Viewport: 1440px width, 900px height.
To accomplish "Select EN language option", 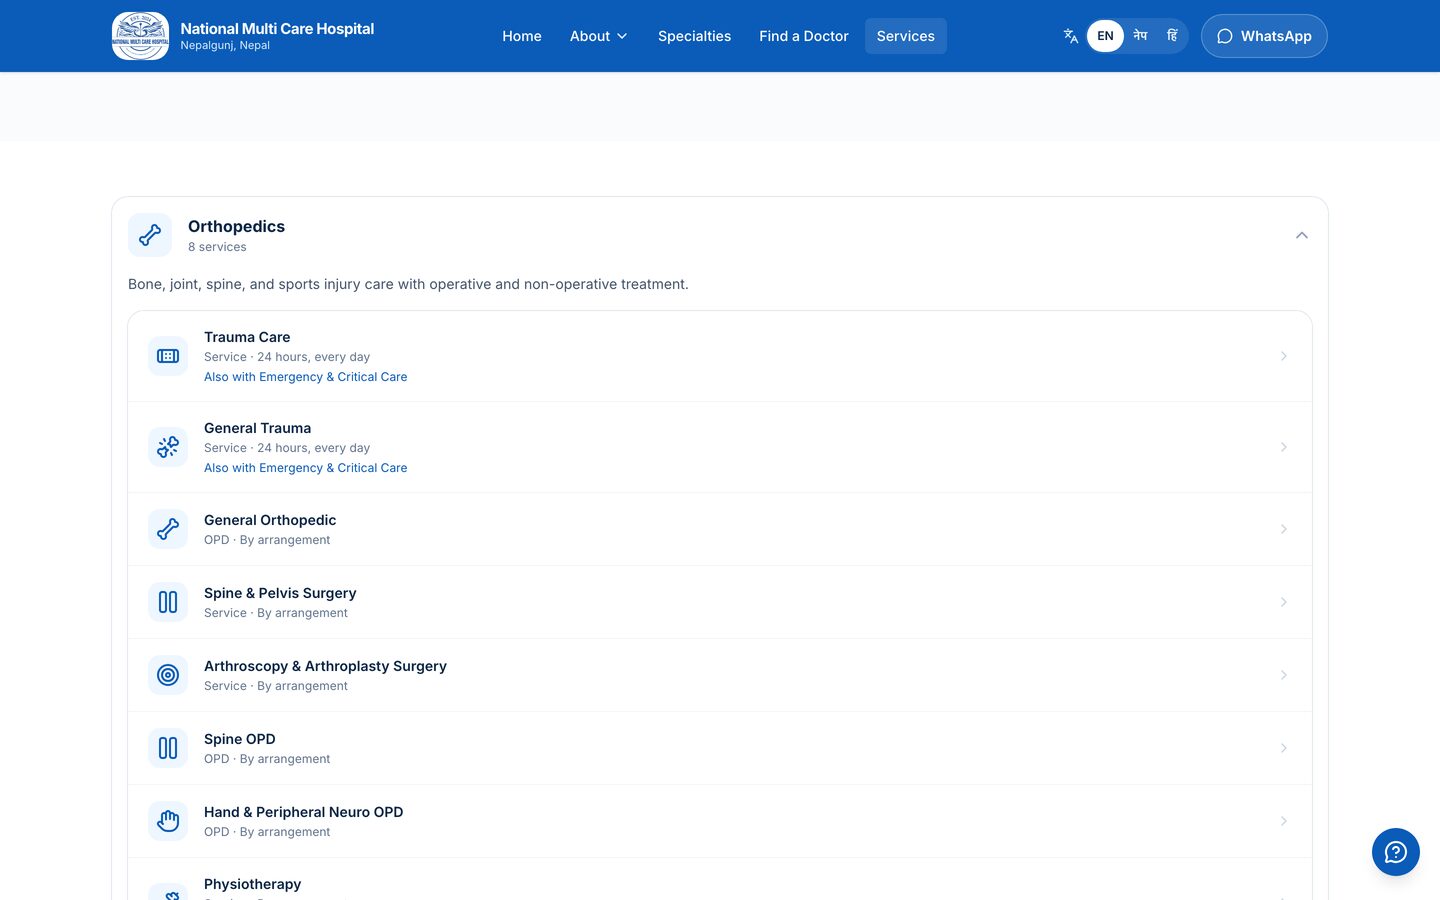I will pyautogui.click(x=1105, y=36).
